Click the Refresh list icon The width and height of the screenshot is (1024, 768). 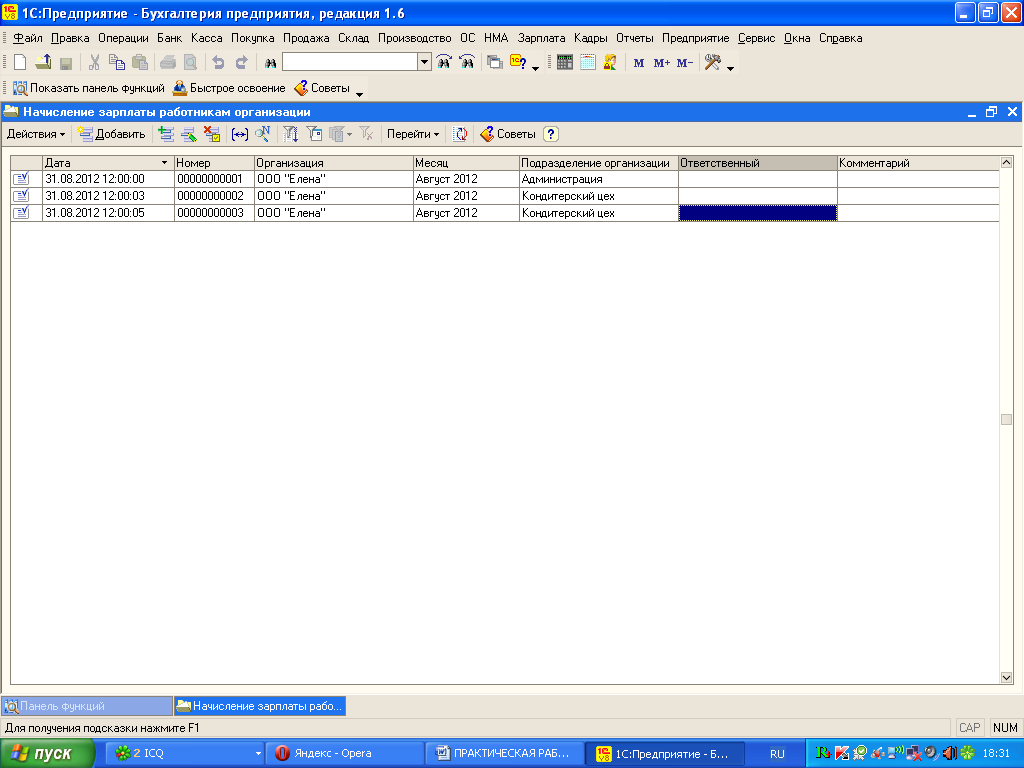(x=460, y=135)
